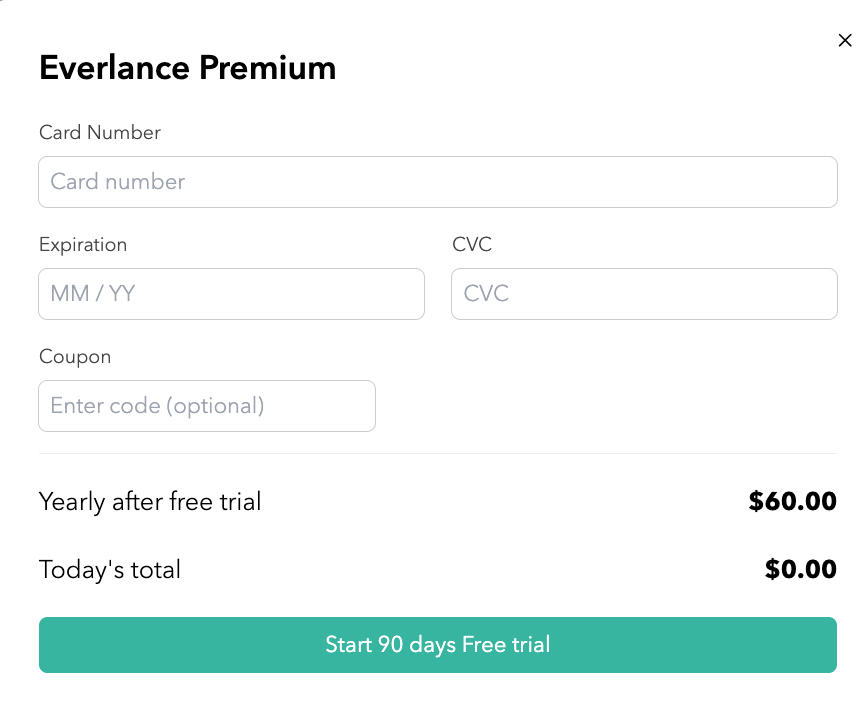This screenshot has width=868, height=708.
Task: Close the Everlance Premium dialog
Action: [x=845, y=41]
